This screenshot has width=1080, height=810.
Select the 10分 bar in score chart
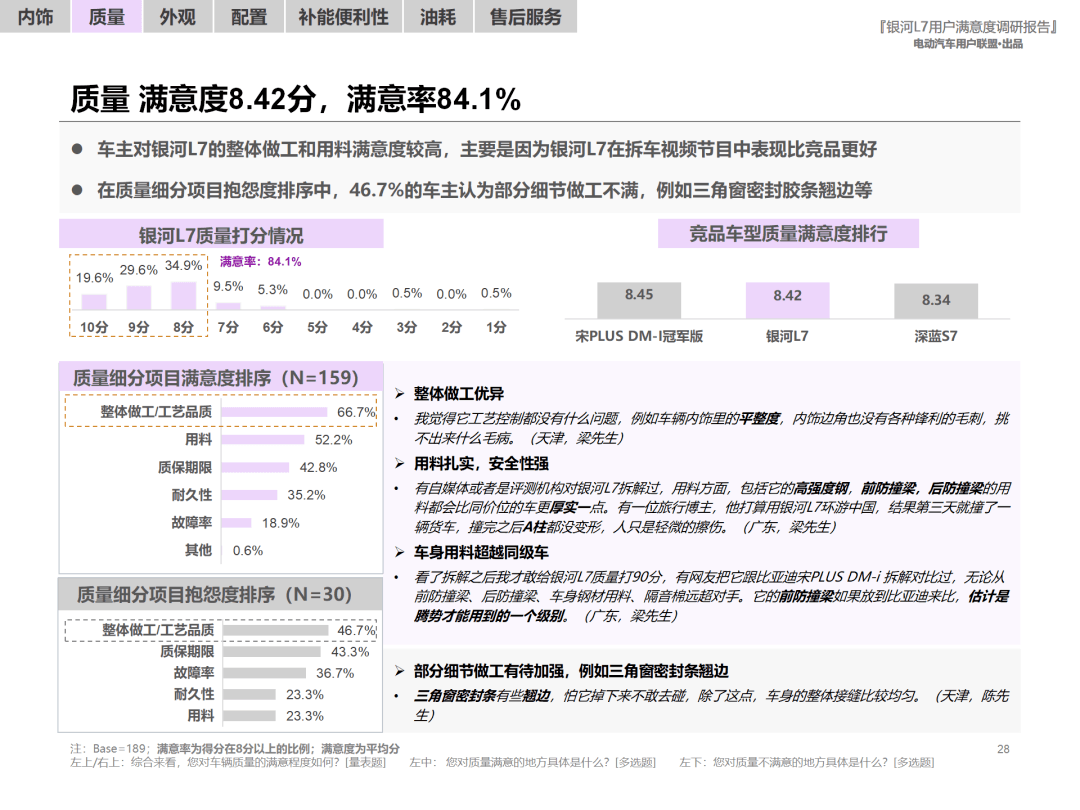click(x=94, y=302)
